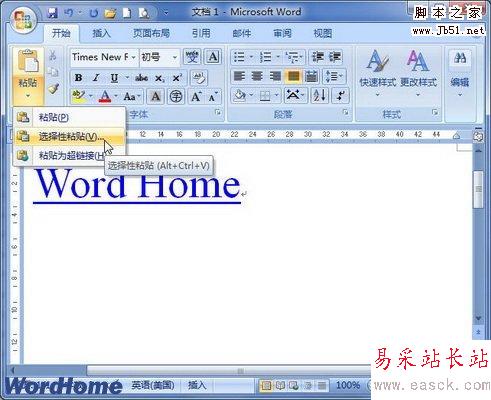Open the phonetic guide (wén) tool
The height and width of the screenshot is (400, 491).
point(192,57)
